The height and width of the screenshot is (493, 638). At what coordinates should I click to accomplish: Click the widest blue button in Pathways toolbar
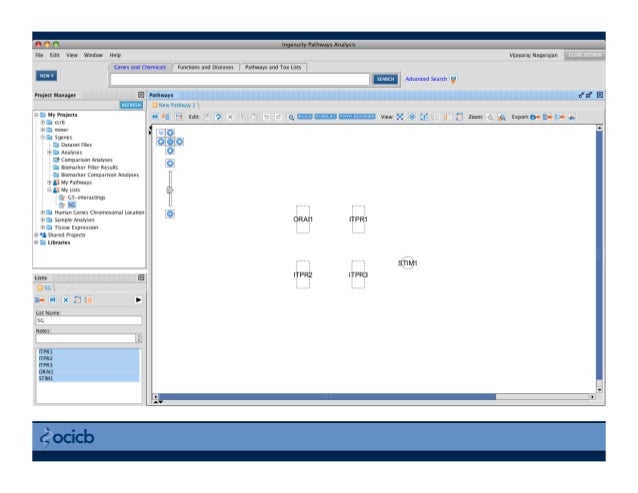(x=357, y=117)
